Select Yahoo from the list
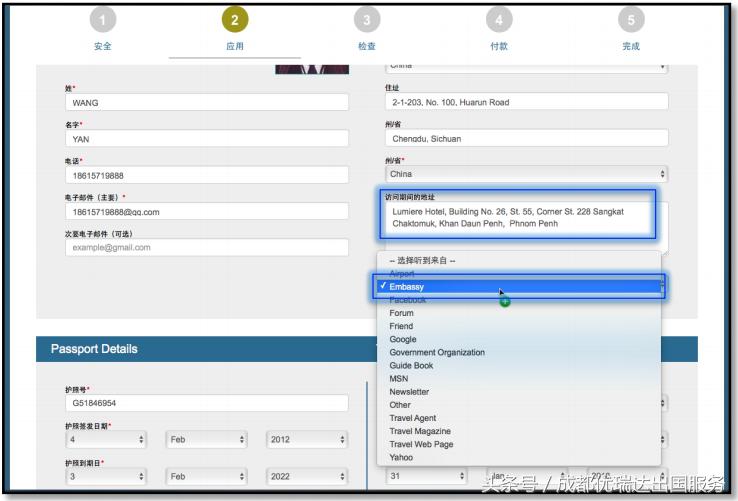This screenshot has height=501, width=738. point(519,457)
